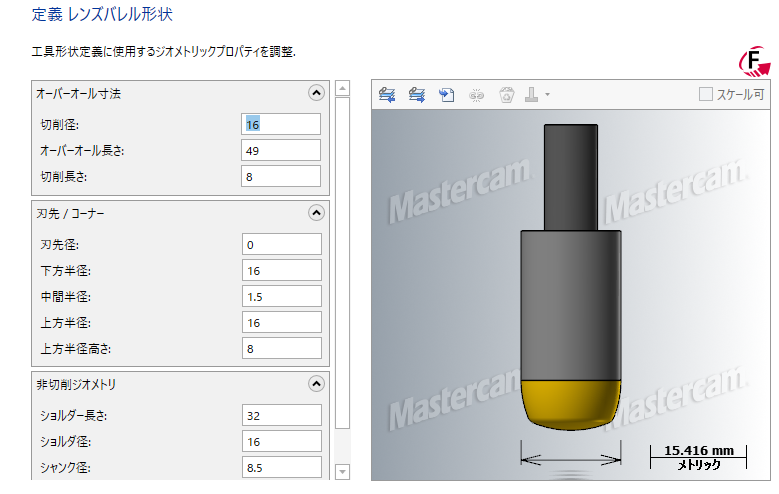Click the オーバーオール長さ input field
This screenshot has height=494, width=779.
[281, 151]
